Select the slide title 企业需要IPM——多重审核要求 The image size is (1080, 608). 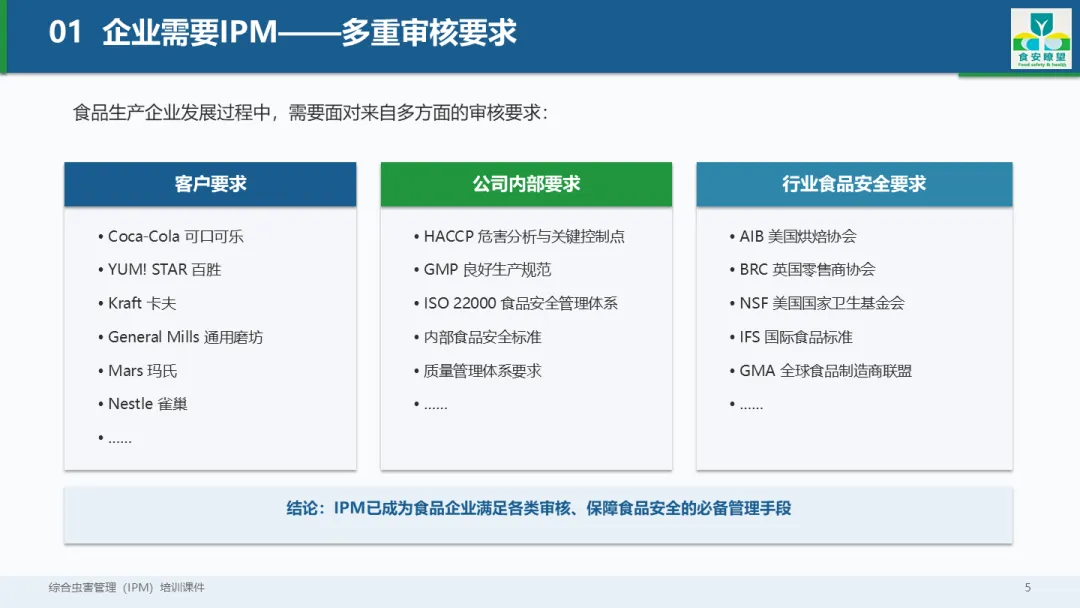(309, 32)
